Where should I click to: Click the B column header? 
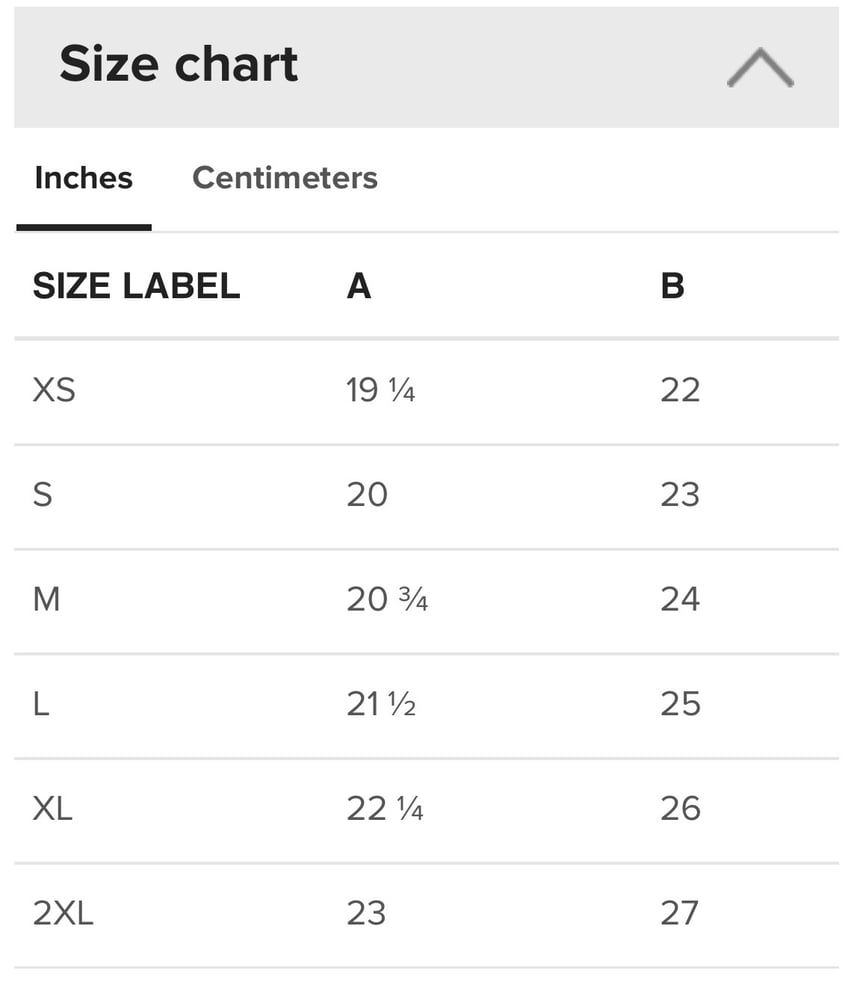point(672,287)
